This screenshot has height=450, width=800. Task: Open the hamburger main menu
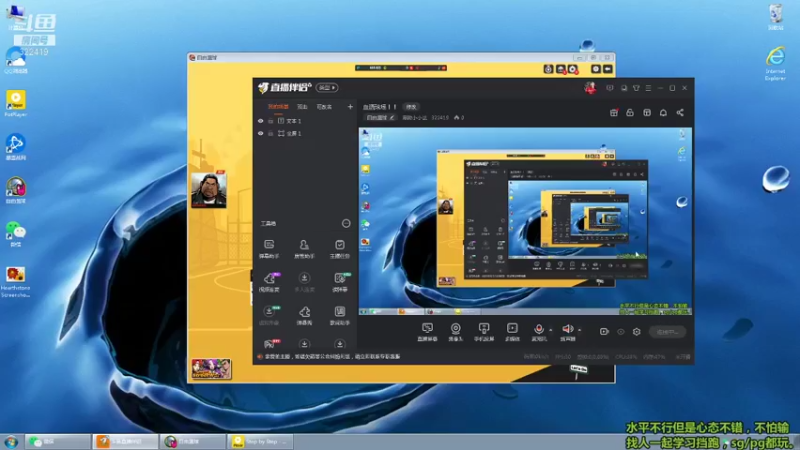pos(648,88)
